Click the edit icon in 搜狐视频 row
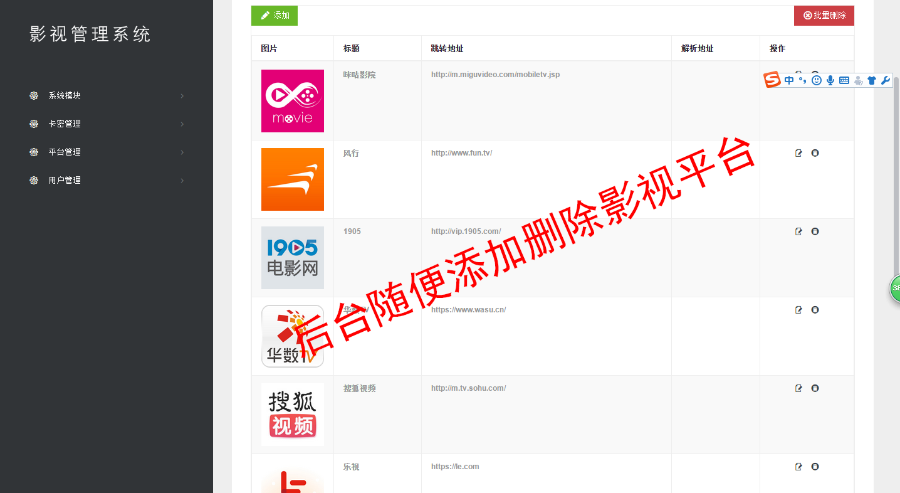Viewport: 900px width, 493px height. click(x=798, y=388)
